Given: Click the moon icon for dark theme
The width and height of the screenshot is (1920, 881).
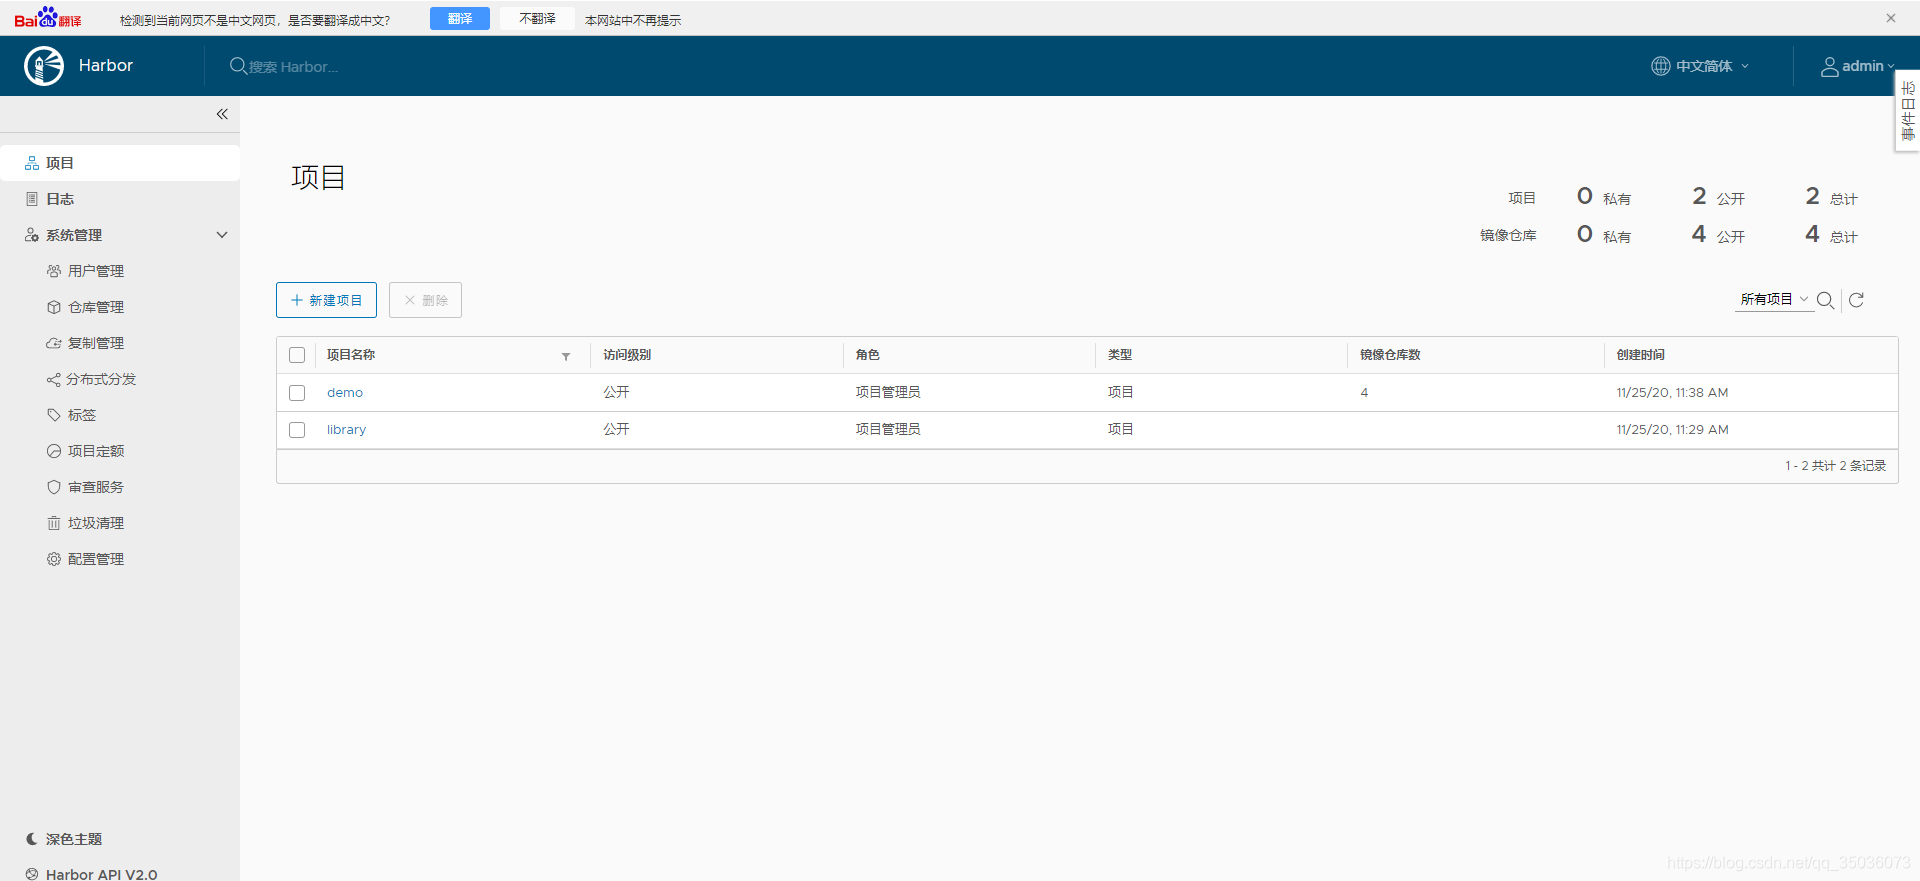Looking at the screenshot, I should tap(32, 839).
